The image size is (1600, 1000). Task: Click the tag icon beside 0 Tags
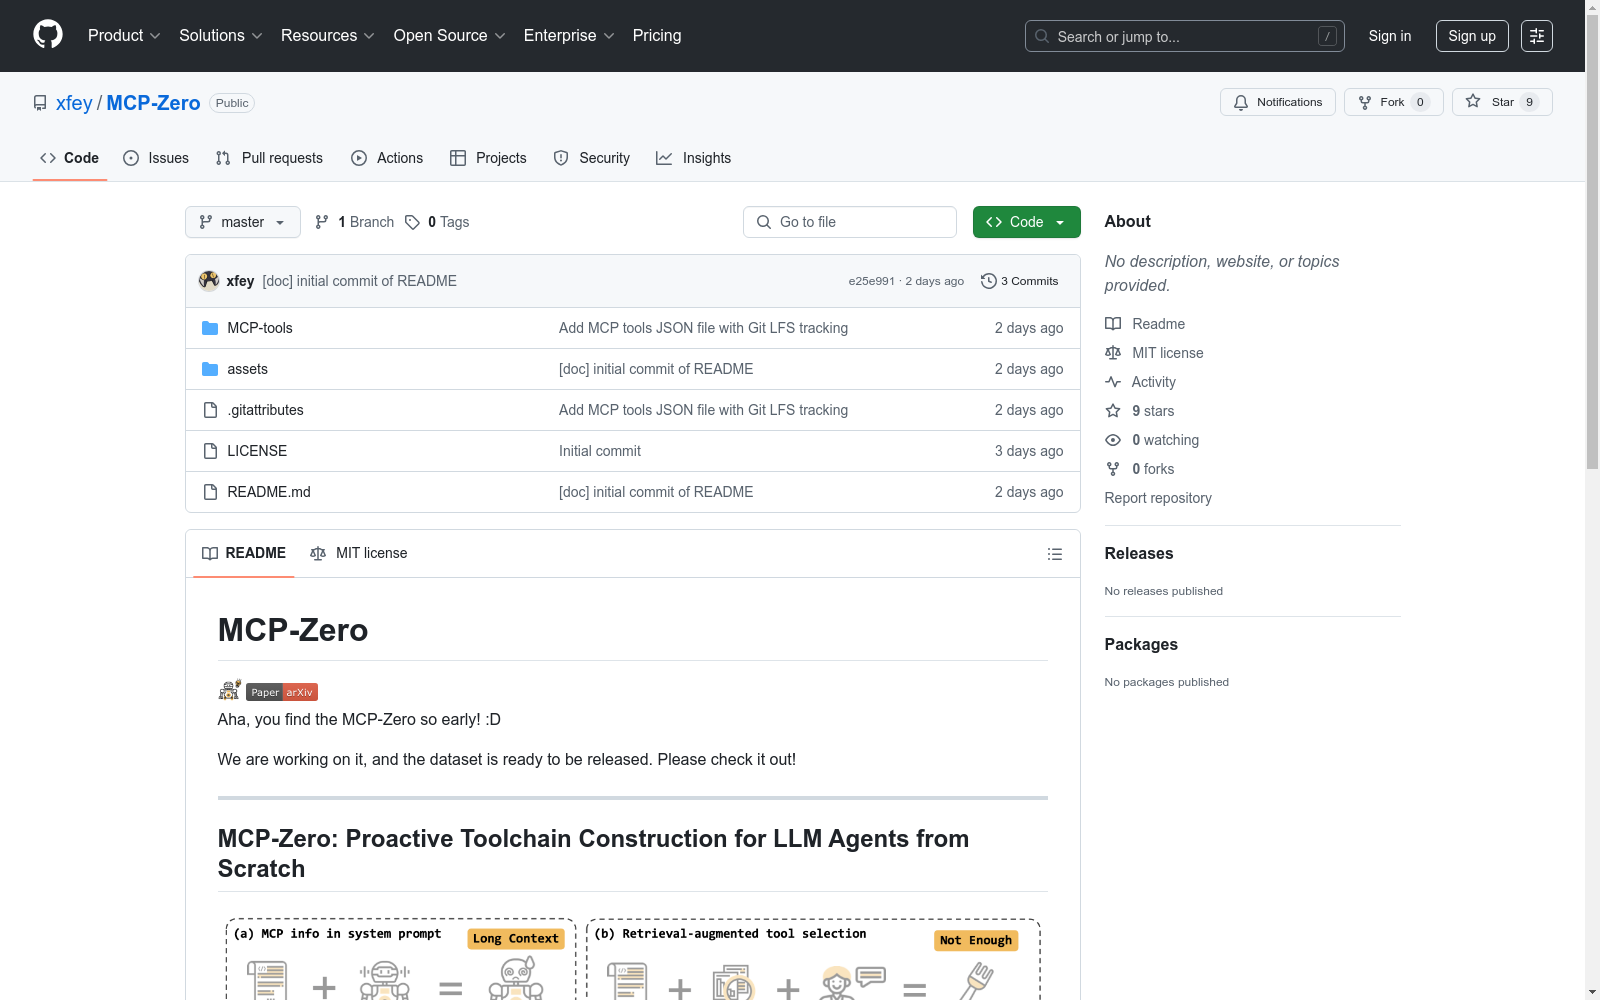tap(413, 222)
